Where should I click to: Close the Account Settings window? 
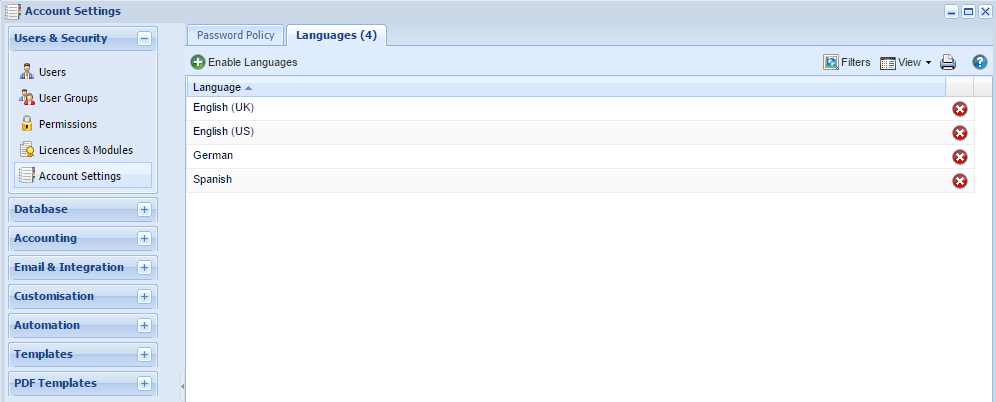pyautogui.click(x=985, y=11)
